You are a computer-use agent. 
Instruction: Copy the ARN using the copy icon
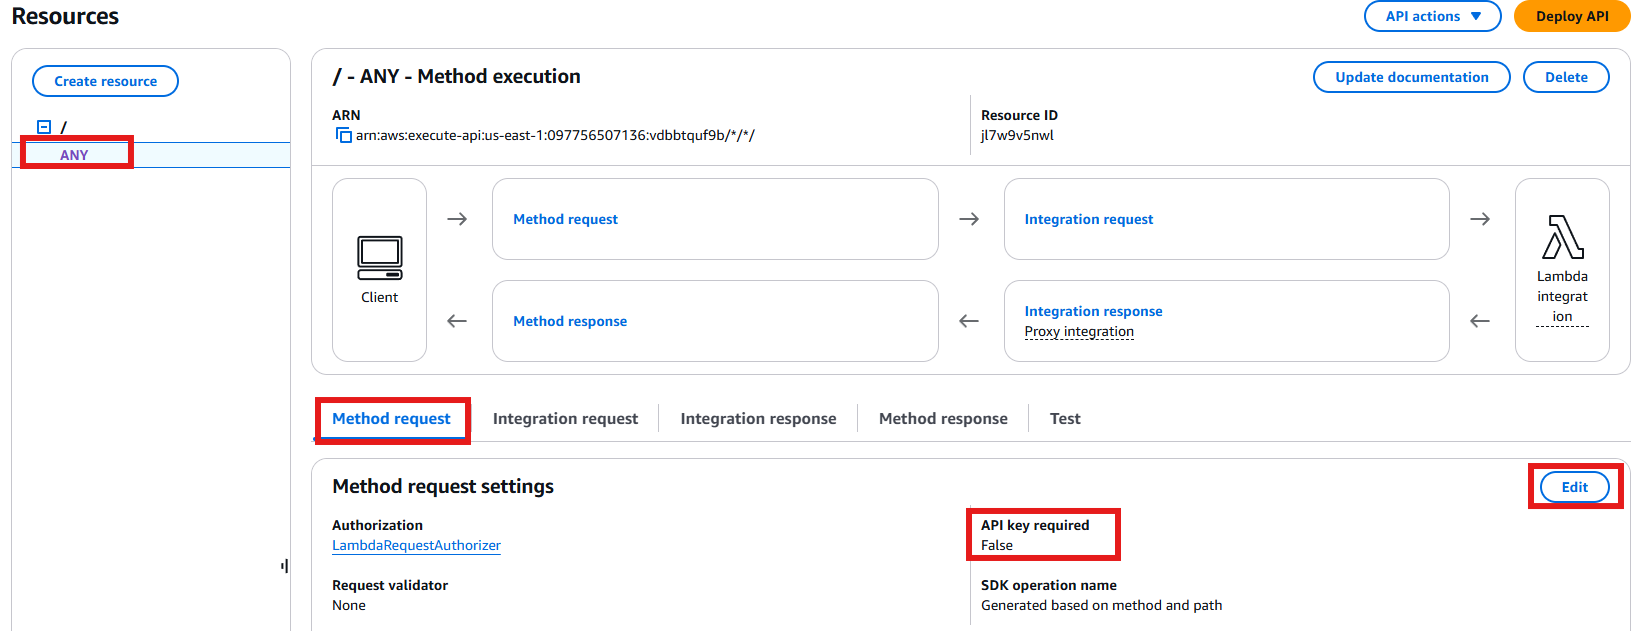pos(343,135)
